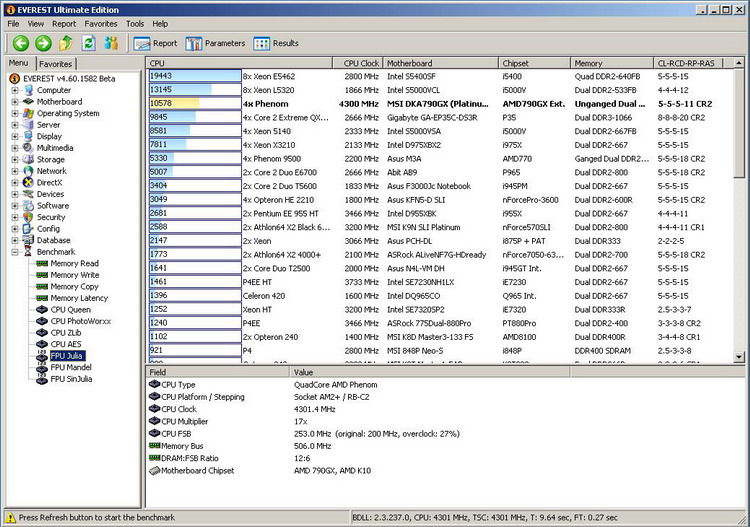Sort by the CPU Clock column header
The width and height of the screenshot is (750, 527).
click(361, 62)
